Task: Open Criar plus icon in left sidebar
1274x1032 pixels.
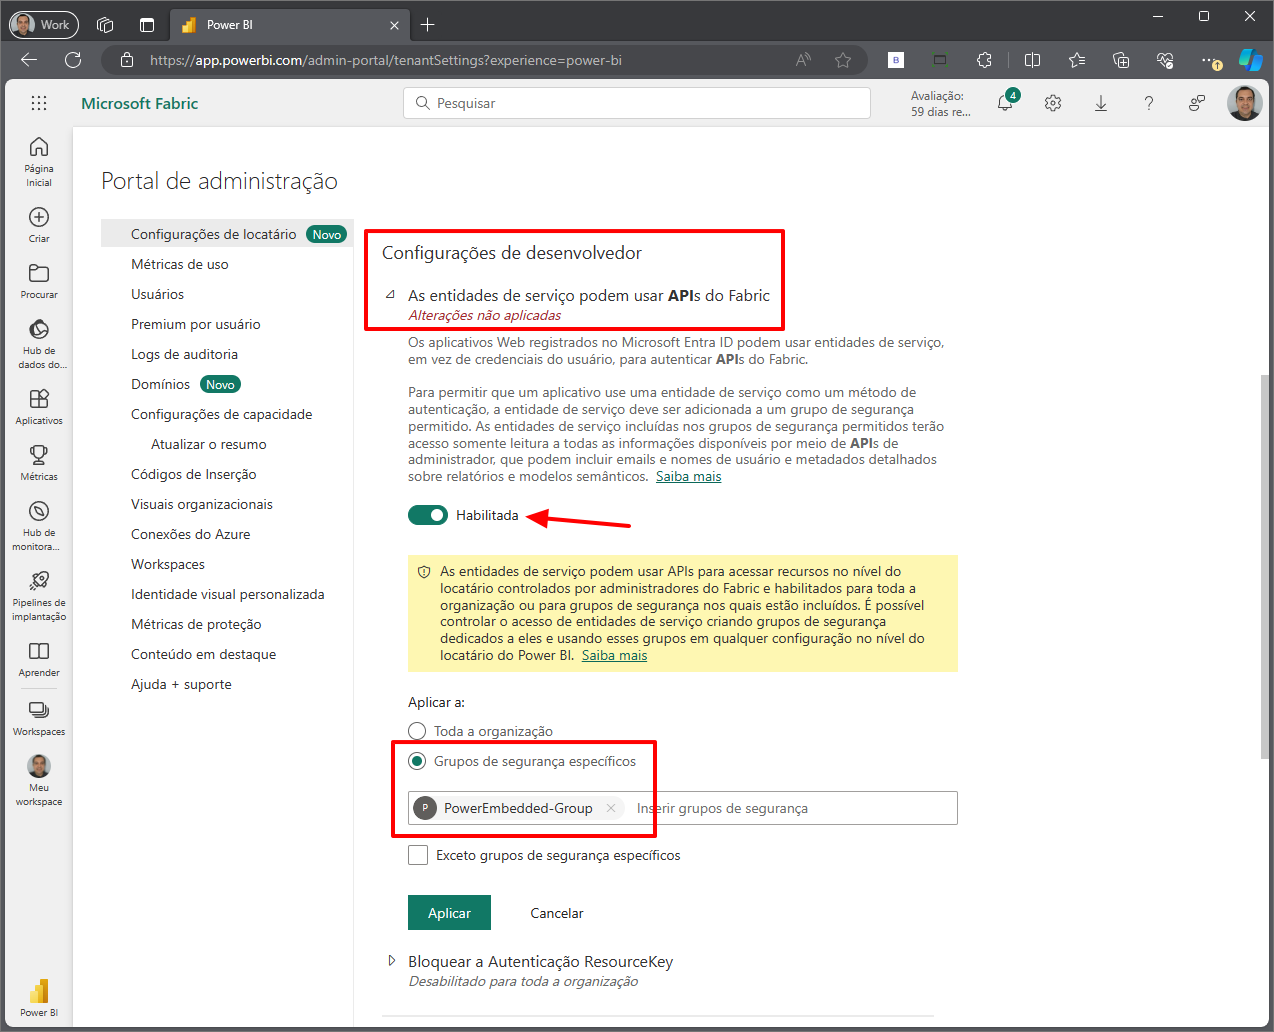Action: coord(39,218)
